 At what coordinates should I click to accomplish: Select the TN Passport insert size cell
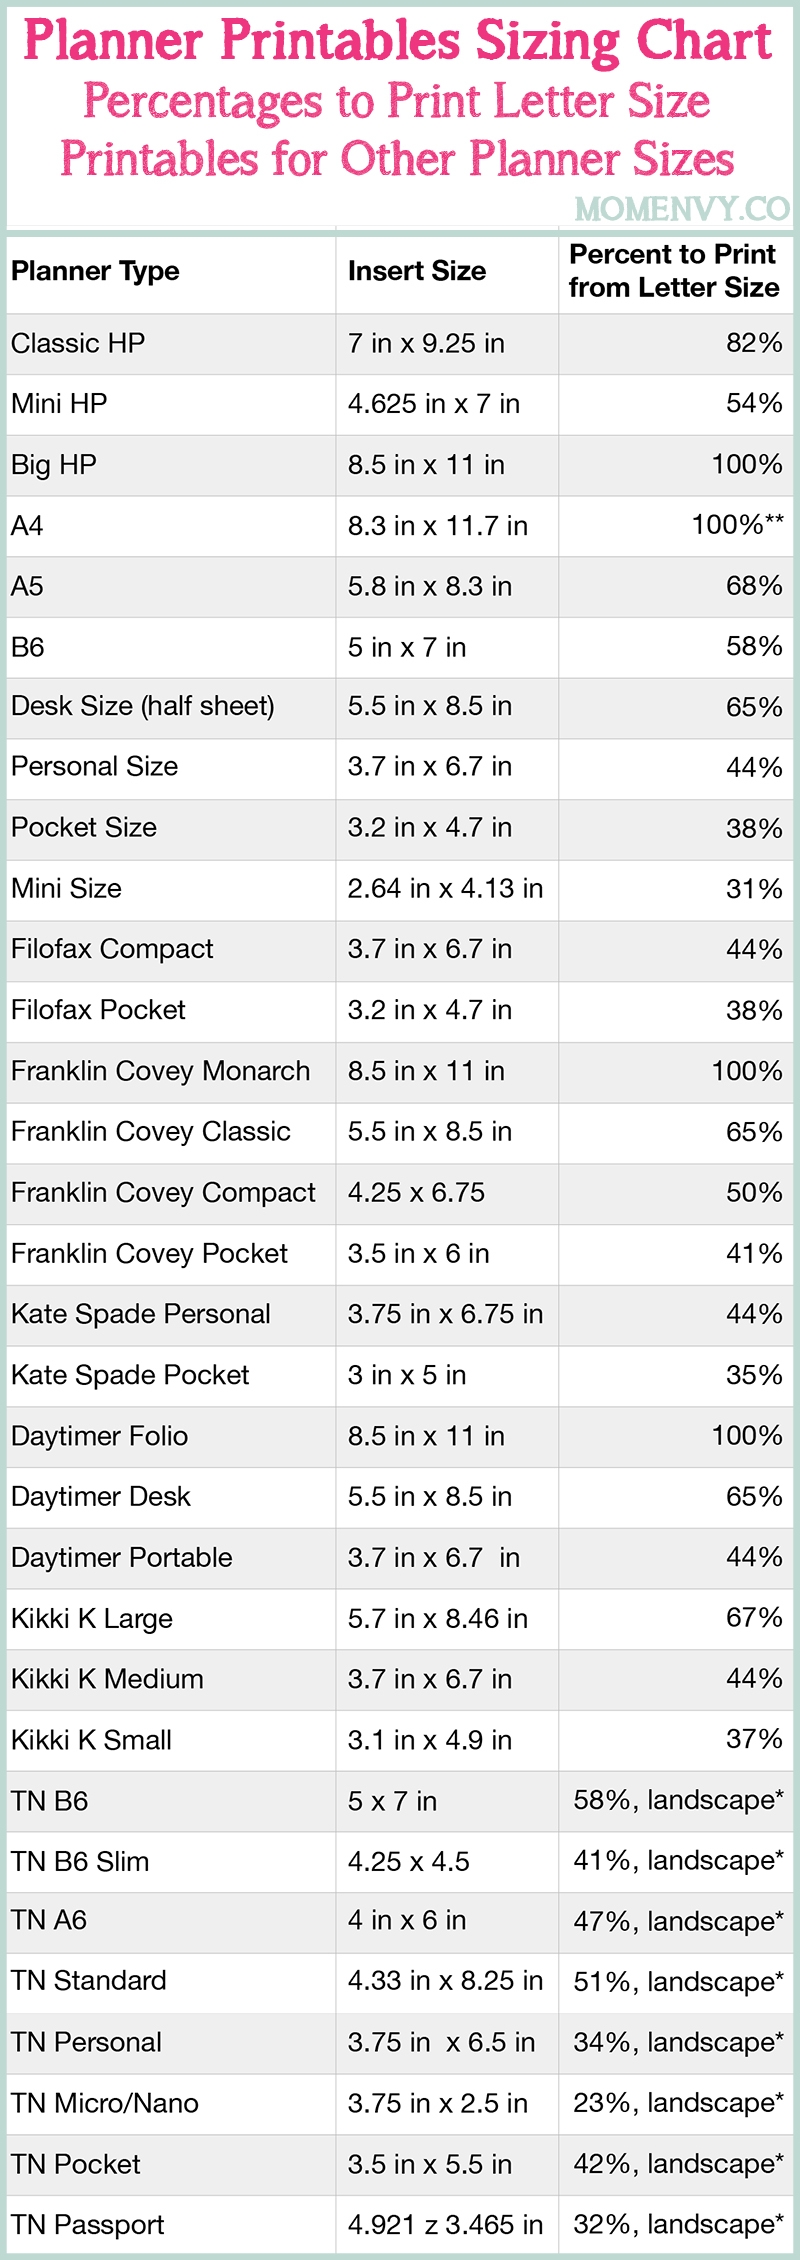tap(445, 2225)
